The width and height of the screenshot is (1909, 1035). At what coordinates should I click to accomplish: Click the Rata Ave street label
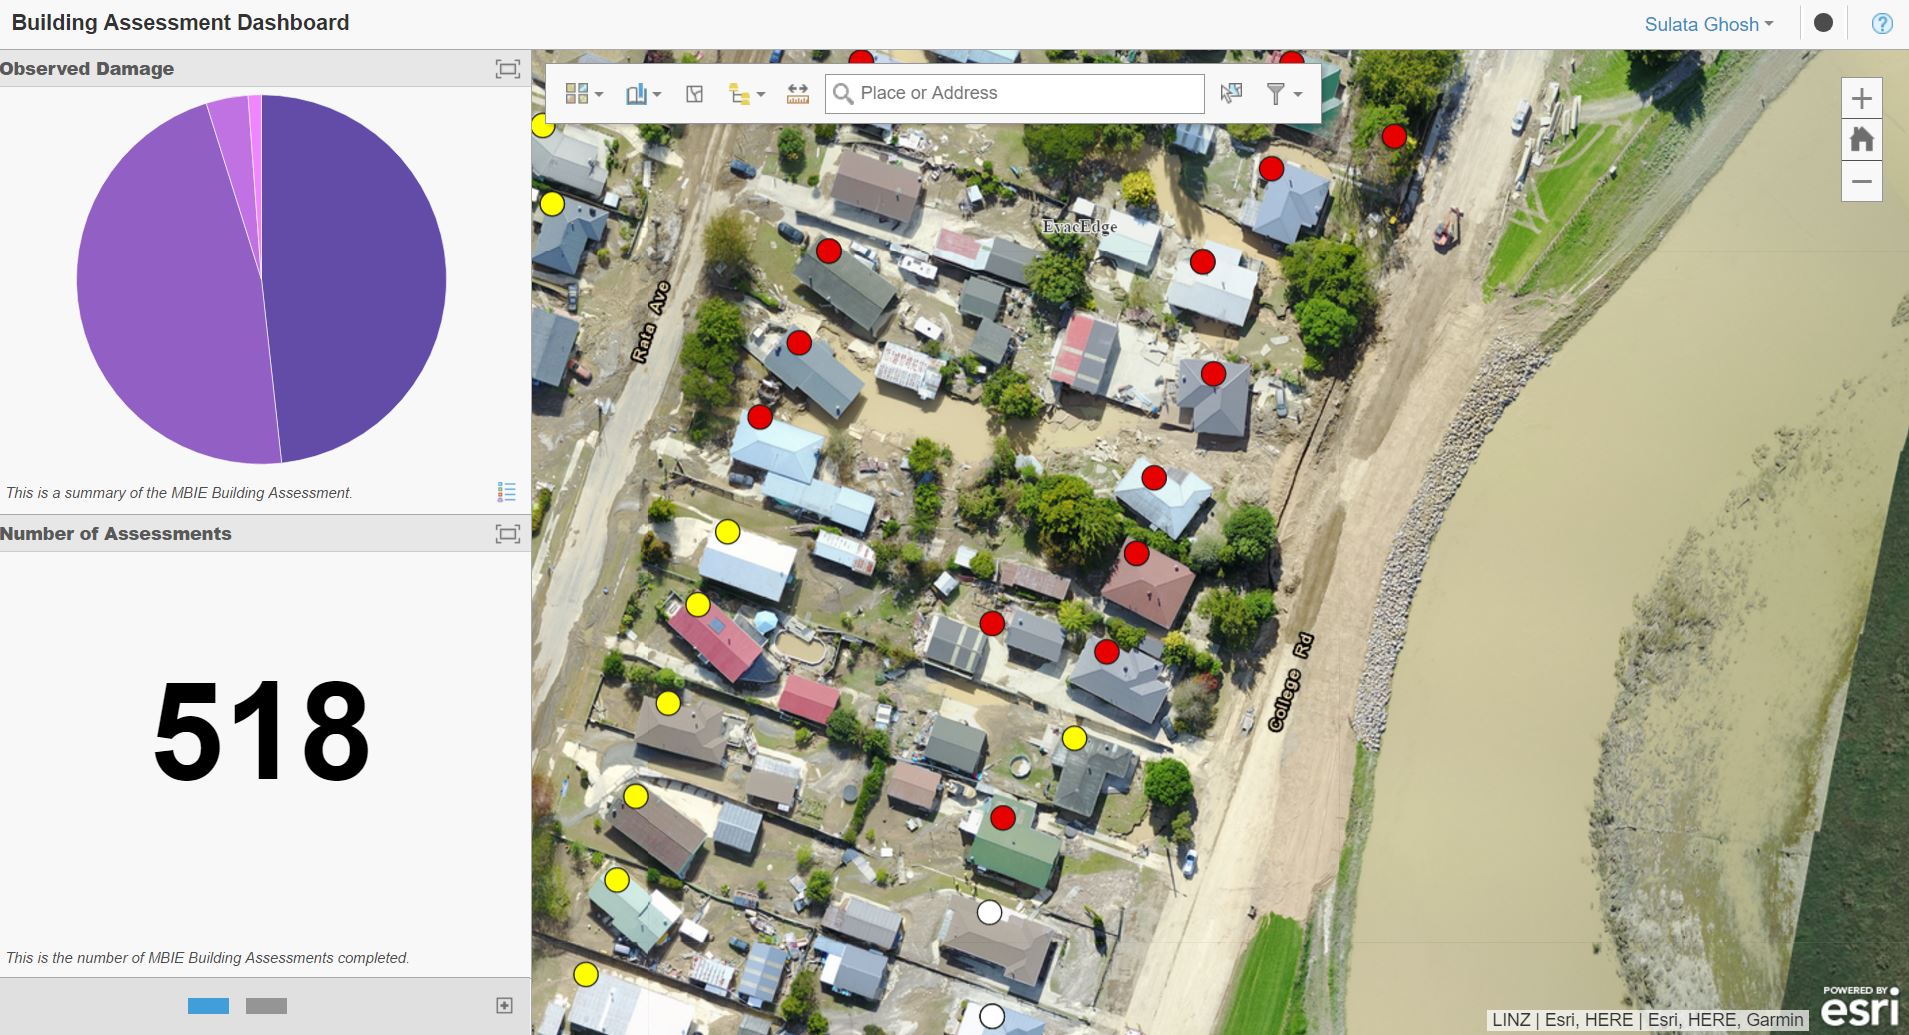[x=650, y=321]
